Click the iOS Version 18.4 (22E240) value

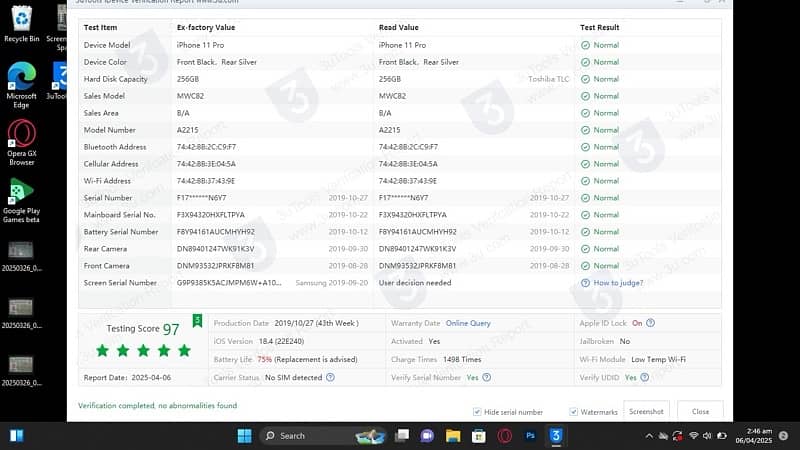(x=281, y=341)
